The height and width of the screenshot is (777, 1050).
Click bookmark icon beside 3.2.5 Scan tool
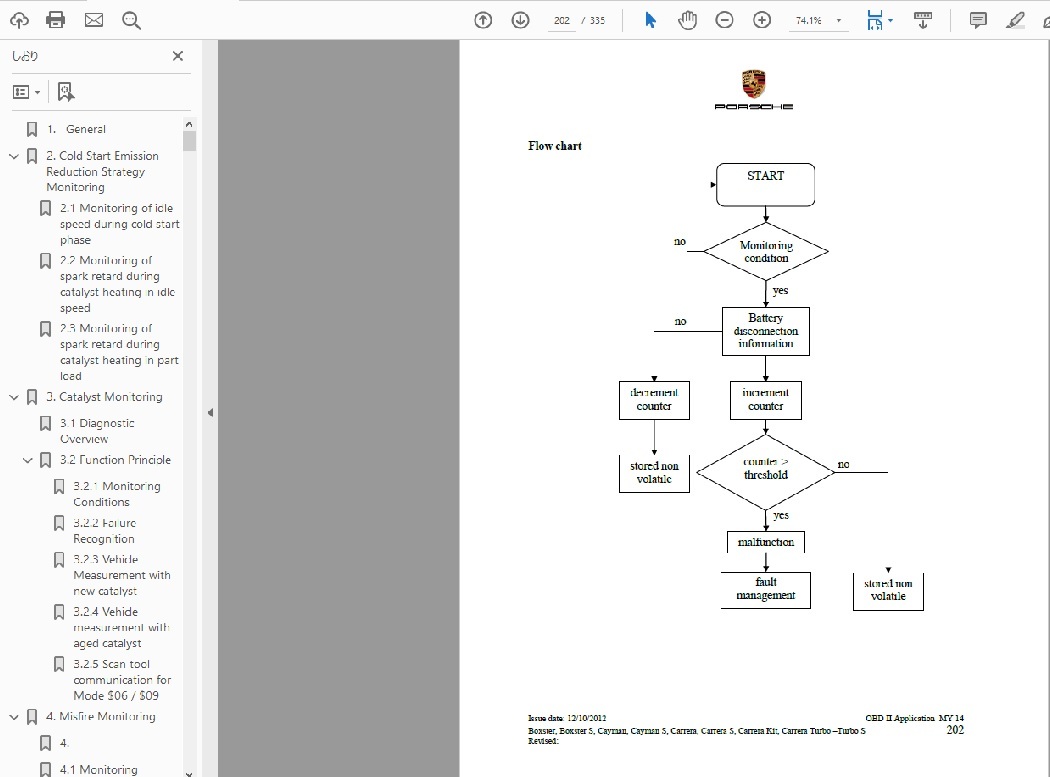[x=59, y=664]
